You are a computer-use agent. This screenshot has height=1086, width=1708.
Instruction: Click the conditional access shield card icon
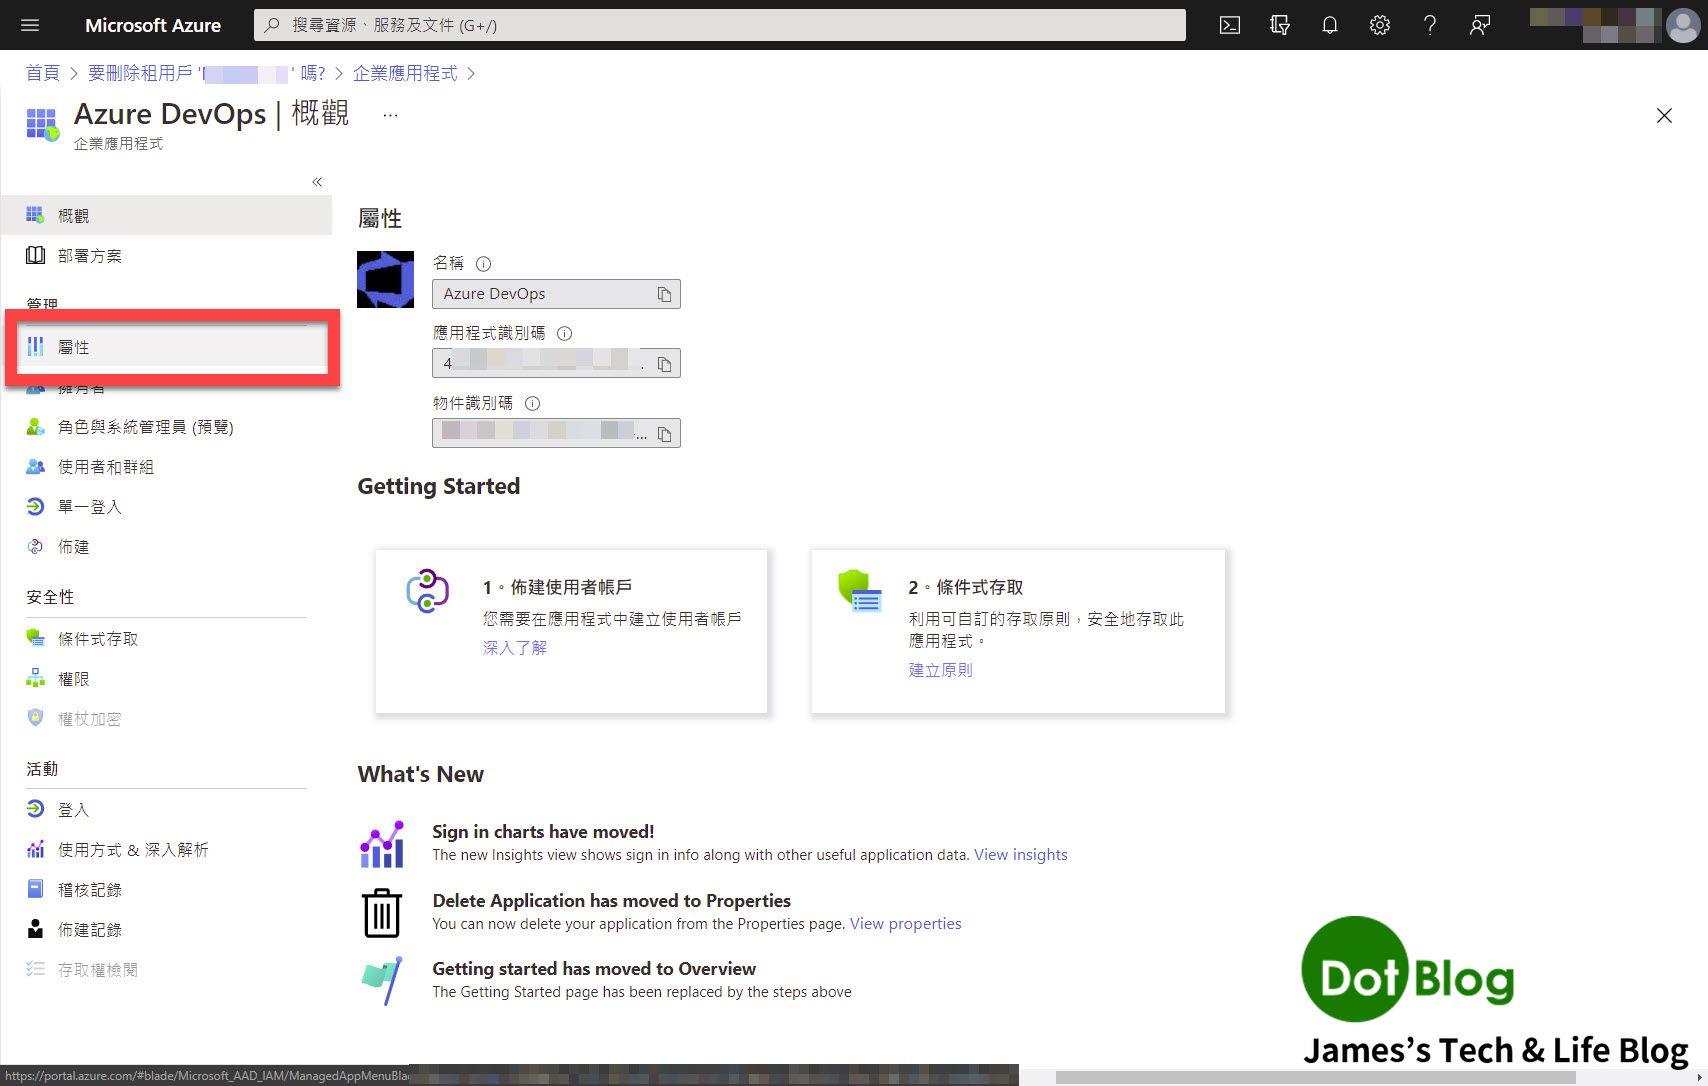(859, 591)
